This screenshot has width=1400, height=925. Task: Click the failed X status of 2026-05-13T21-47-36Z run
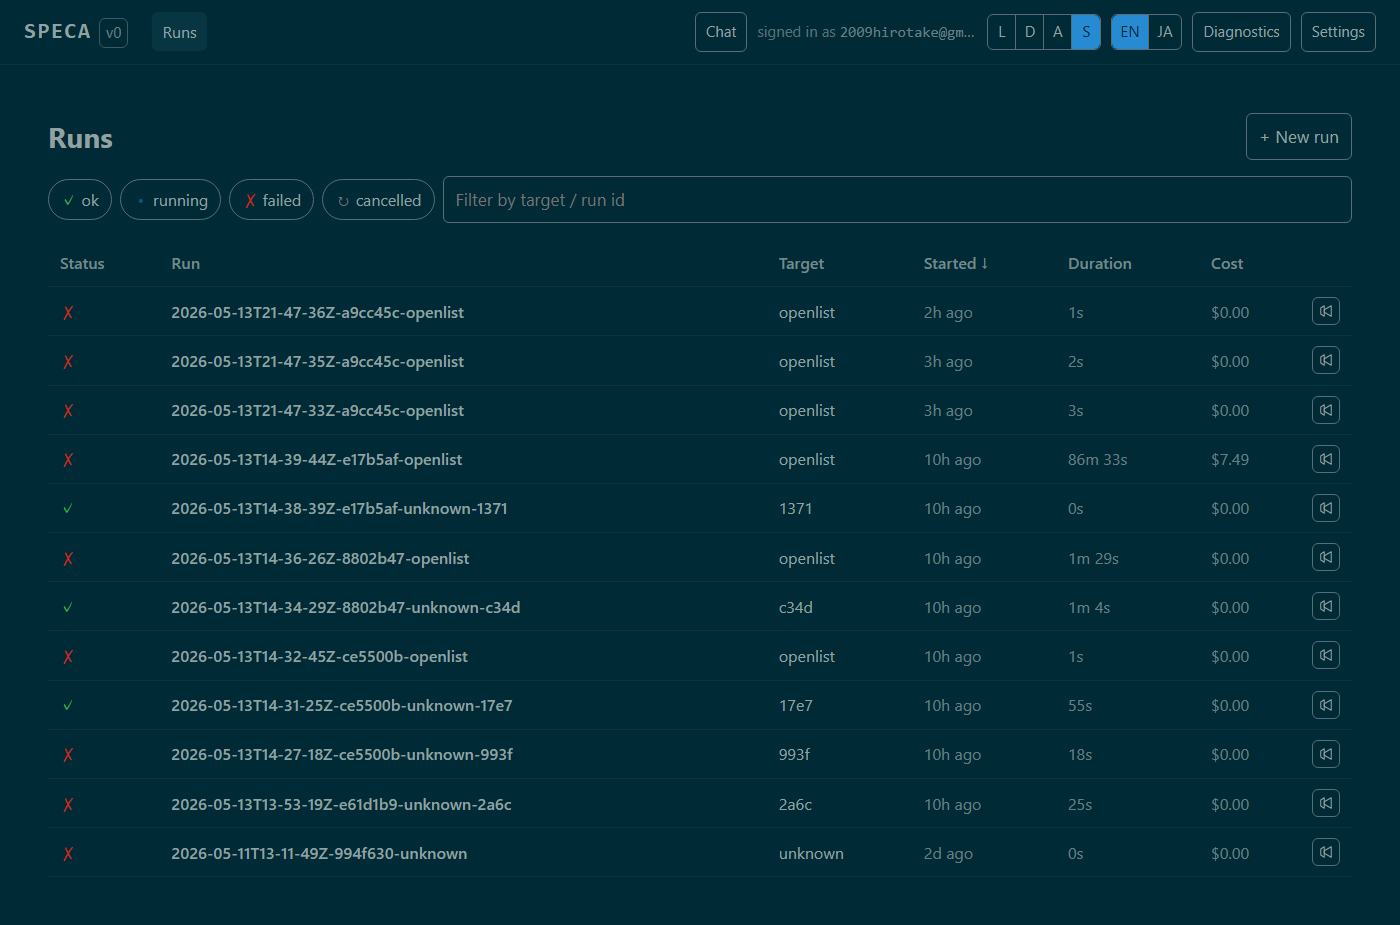pos(68,313)
